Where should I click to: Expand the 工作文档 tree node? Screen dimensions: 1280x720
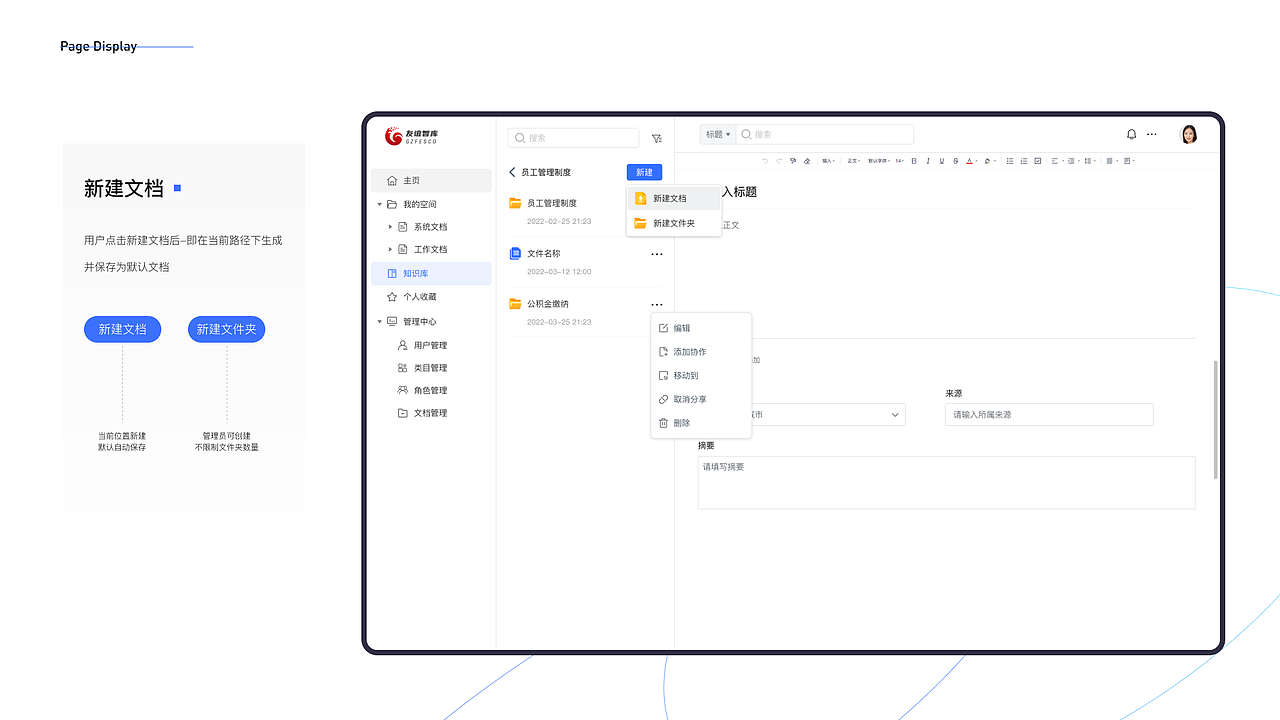pos(391,249)
